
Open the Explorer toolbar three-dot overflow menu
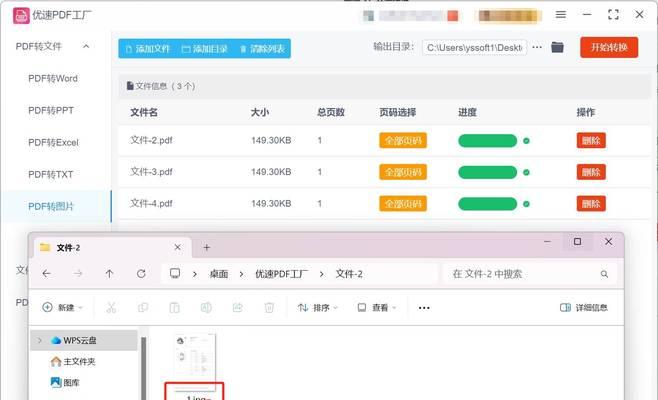(x=424, y=308)
